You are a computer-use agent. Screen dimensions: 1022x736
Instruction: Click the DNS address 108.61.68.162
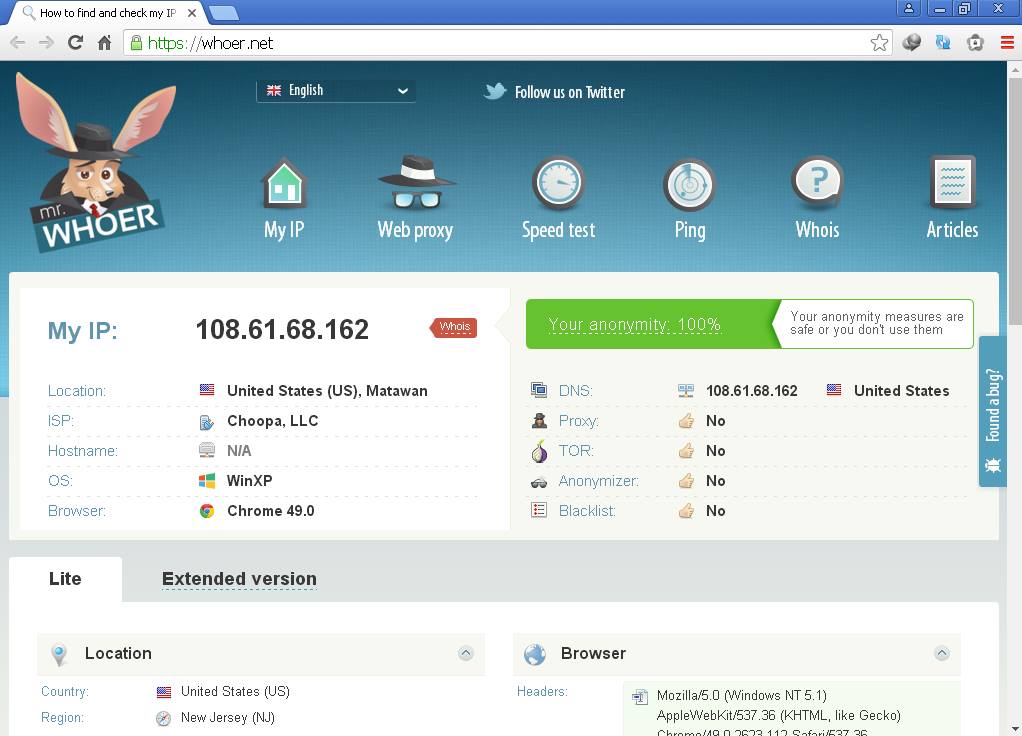pyautogui.click(x=752, y=391)
